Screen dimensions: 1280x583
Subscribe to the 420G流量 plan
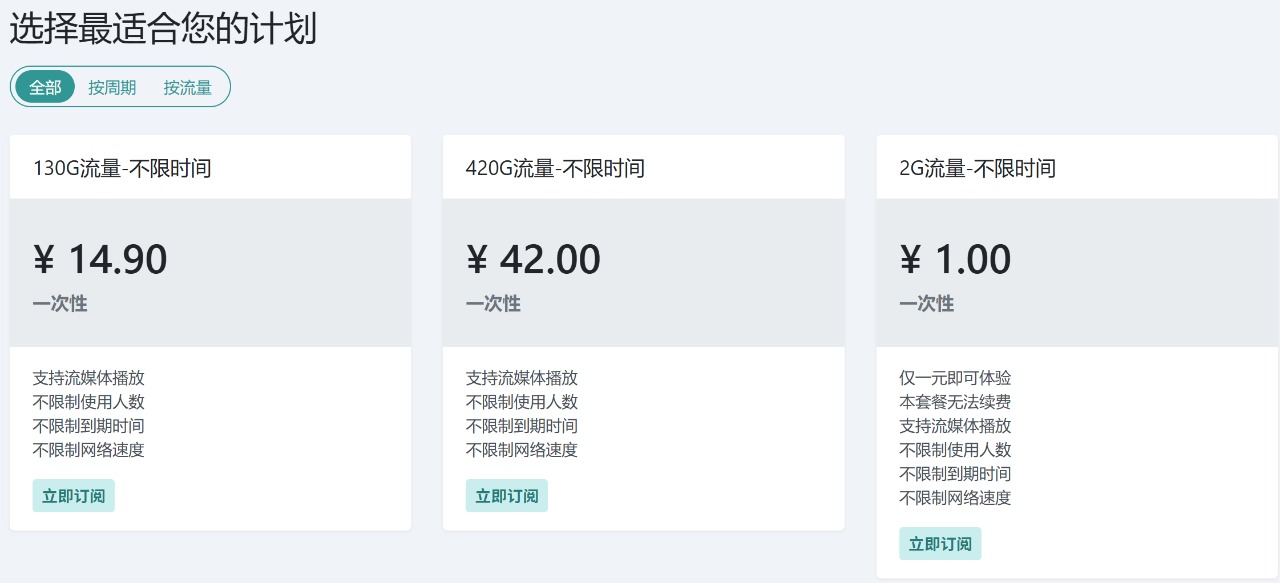[x=507, y=496]
